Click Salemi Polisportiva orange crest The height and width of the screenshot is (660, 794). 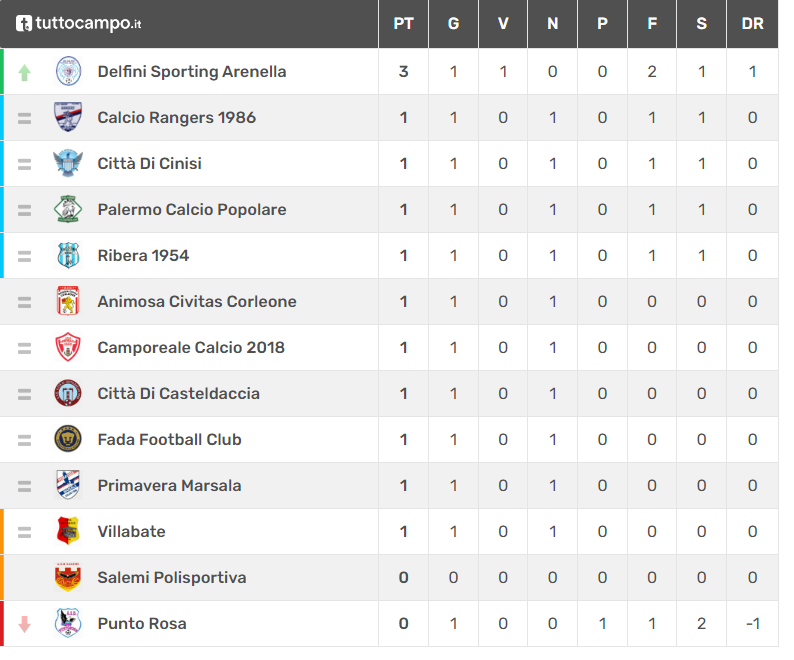coord(68,577)
